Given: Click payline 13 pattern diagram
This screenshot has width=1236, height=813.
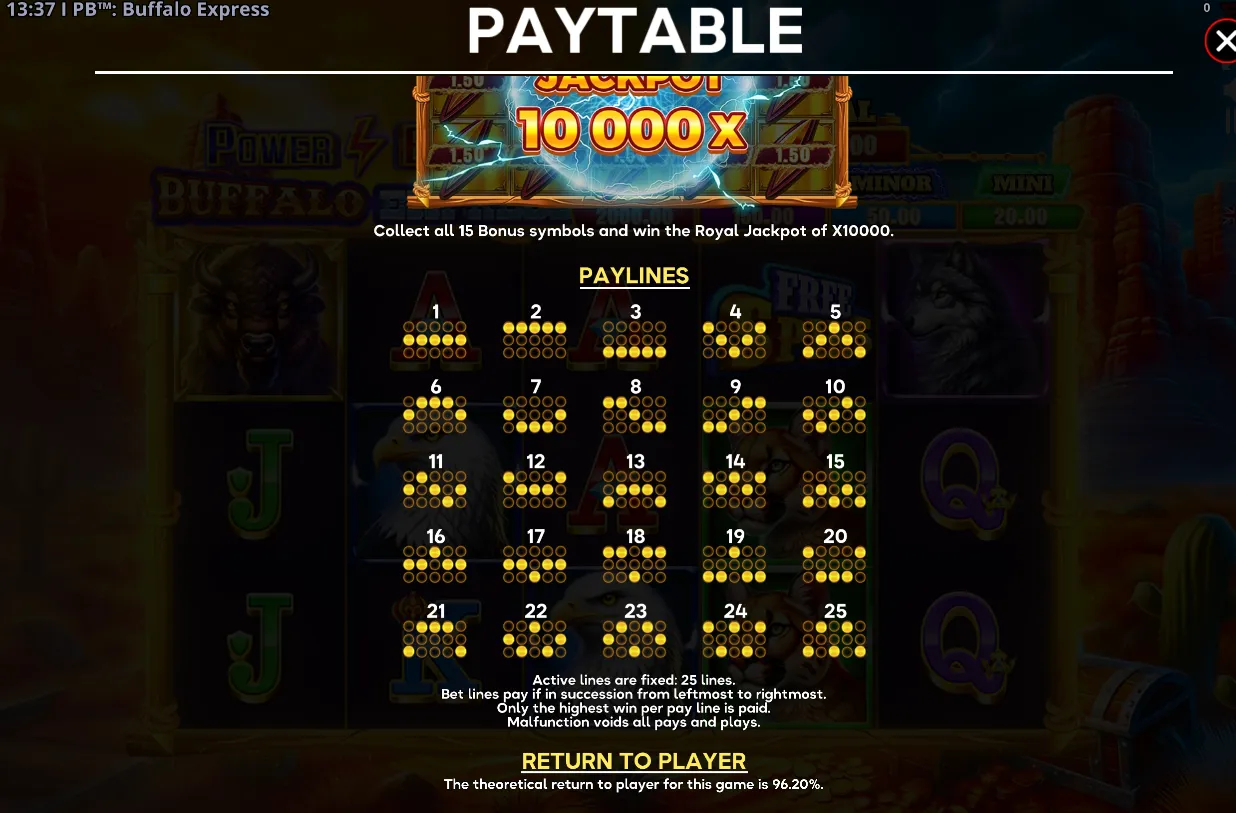Looking at the screenshot, I should [635, 490].
